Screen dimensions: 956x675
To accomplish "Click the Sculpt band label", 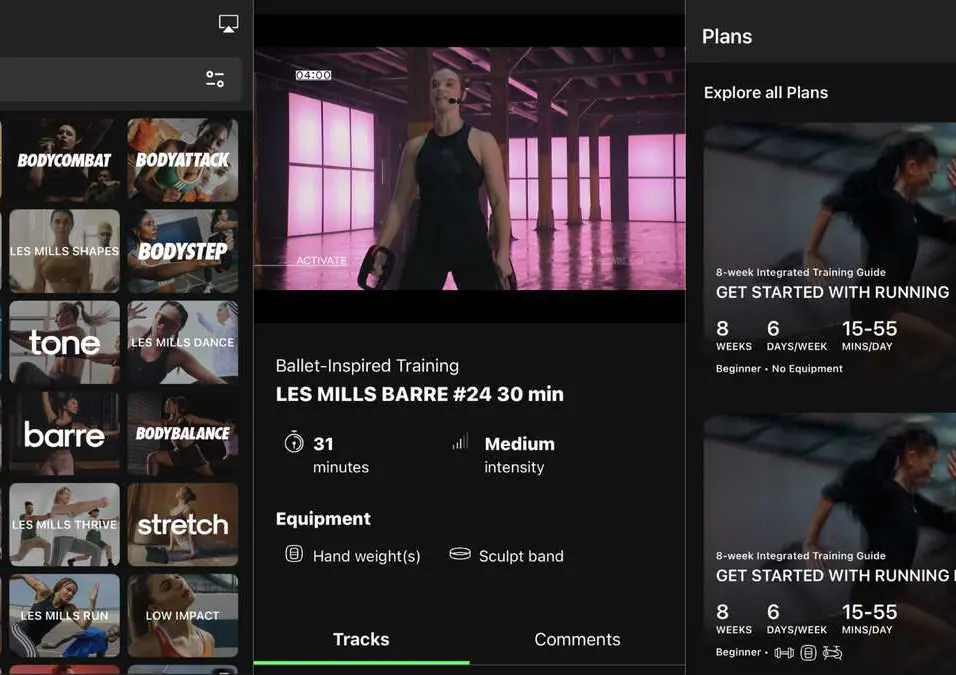I will click(521, 556).
